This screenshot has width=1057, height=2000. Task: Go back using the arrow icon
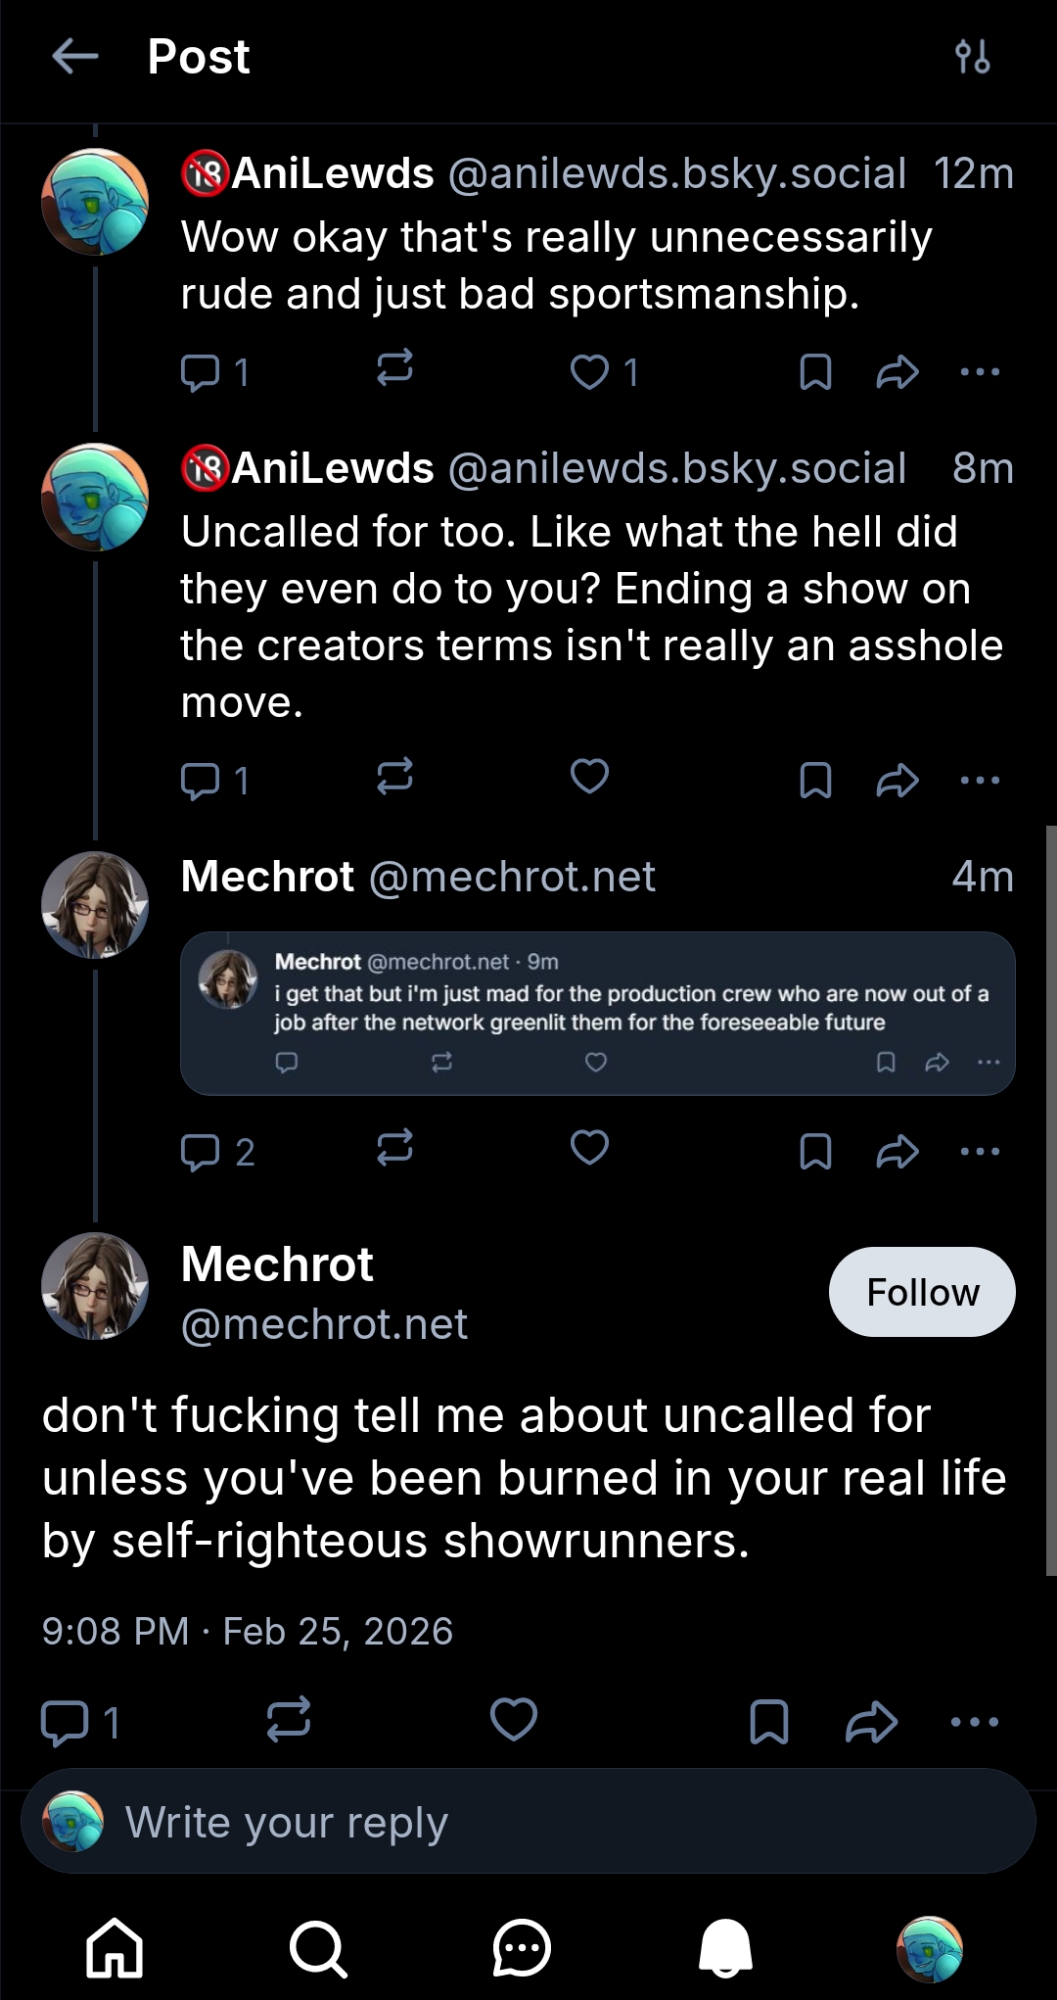coord(75,57)
